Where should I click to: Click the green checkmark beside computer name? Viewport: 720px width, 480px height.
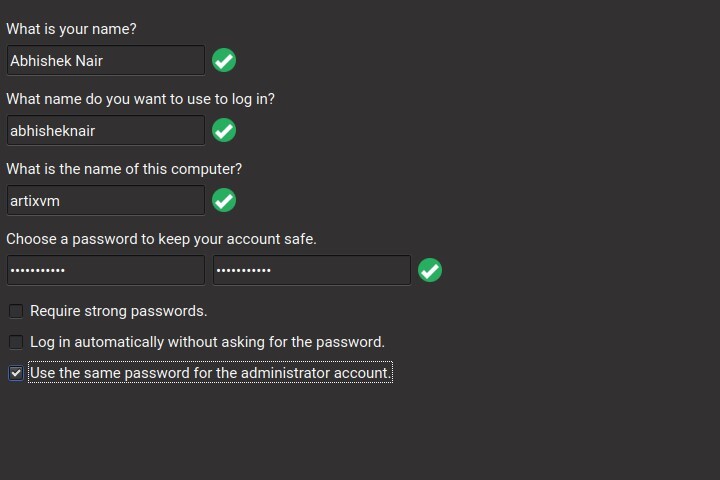(x=224, y=200)
